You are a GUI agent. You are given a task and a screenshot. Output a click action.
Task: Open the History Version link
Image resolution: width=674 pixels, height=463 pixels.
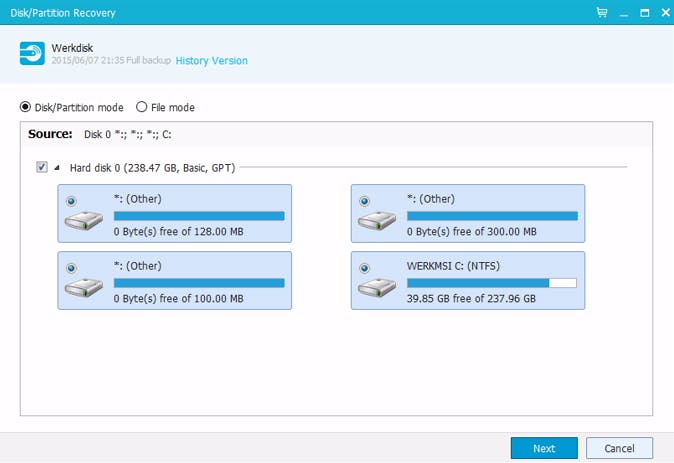tap(211, 61)
